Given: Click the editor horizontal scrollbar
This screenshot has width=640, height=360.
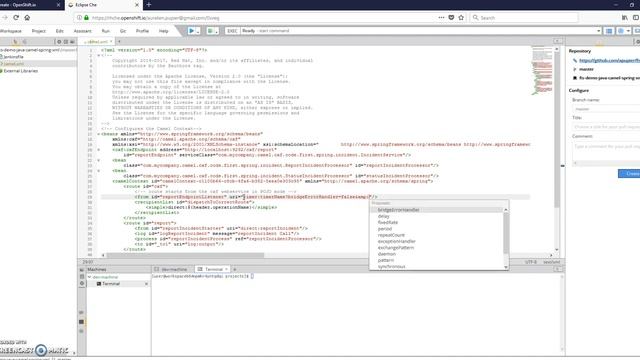Looking at the screenshot, I should tap(185, 255).
